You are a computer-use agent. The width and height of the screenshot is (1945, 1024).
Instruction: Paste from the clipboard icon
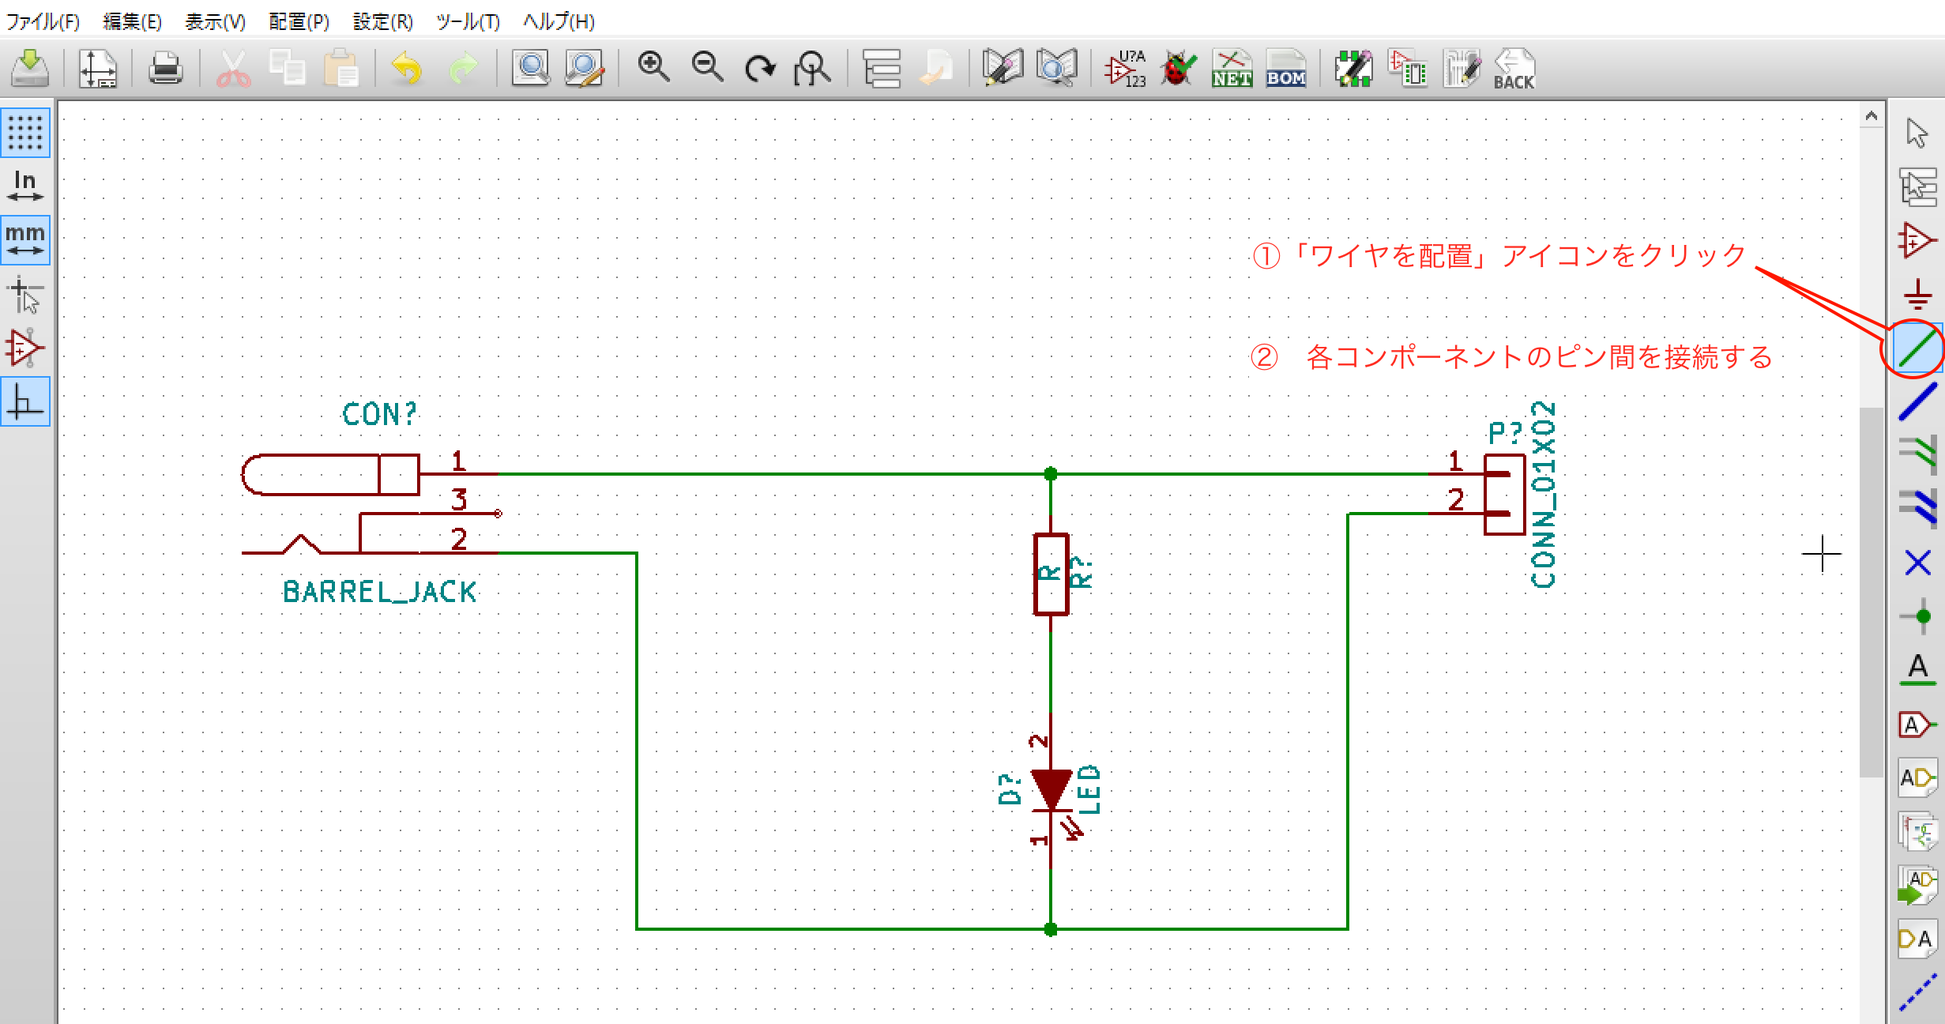341,68
